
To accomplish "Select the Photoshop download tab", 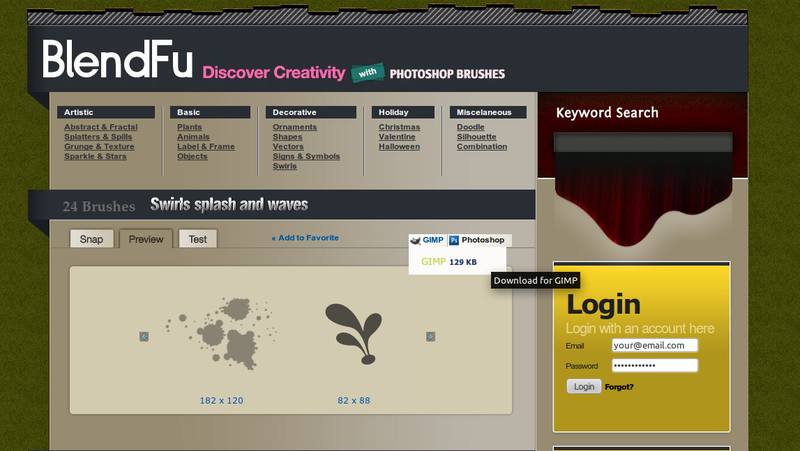I will [478, 240].
